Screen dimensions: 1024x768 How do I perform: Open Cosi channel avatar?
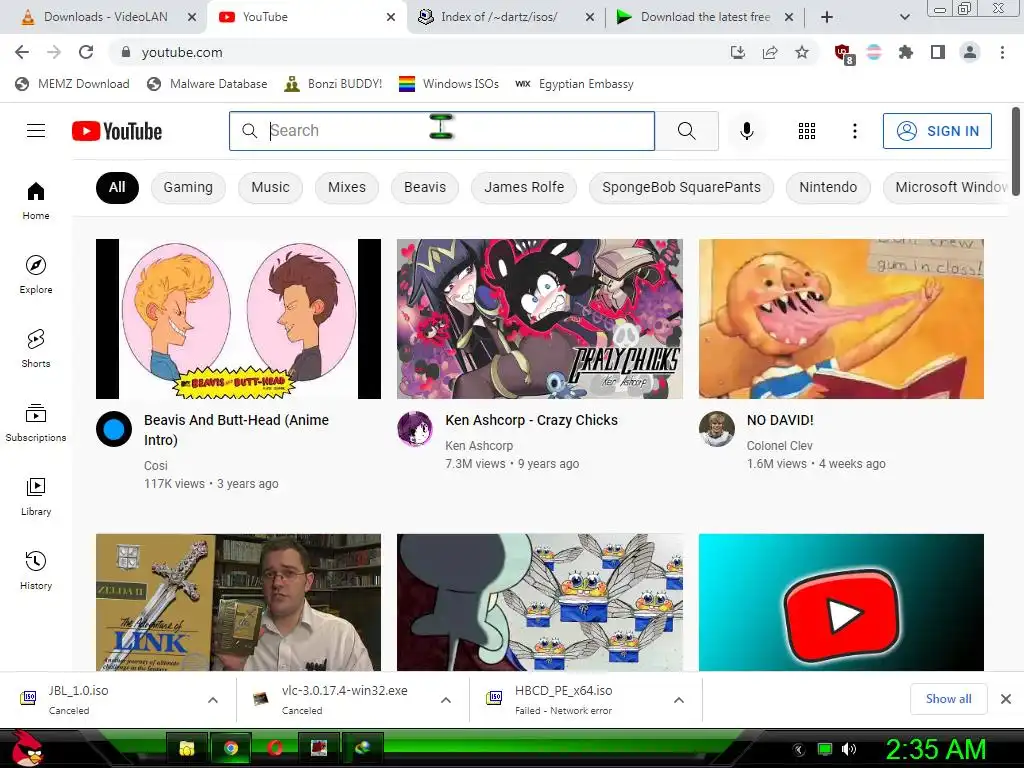coord(114,429)
